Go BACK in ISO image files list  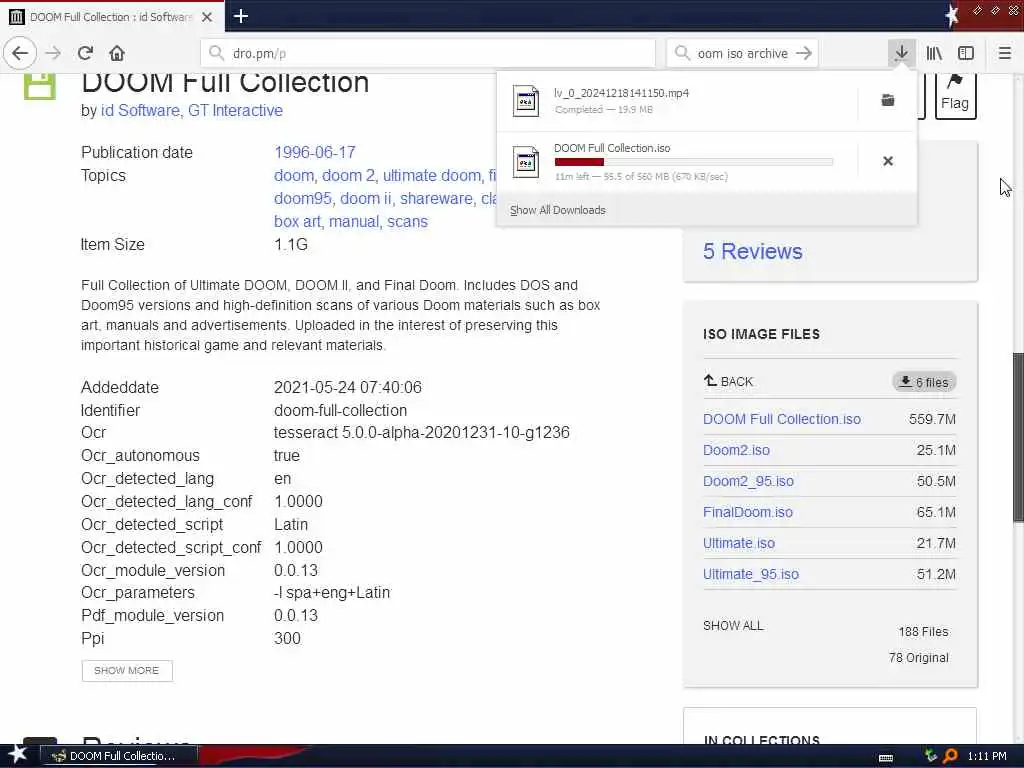coord(728,381)
